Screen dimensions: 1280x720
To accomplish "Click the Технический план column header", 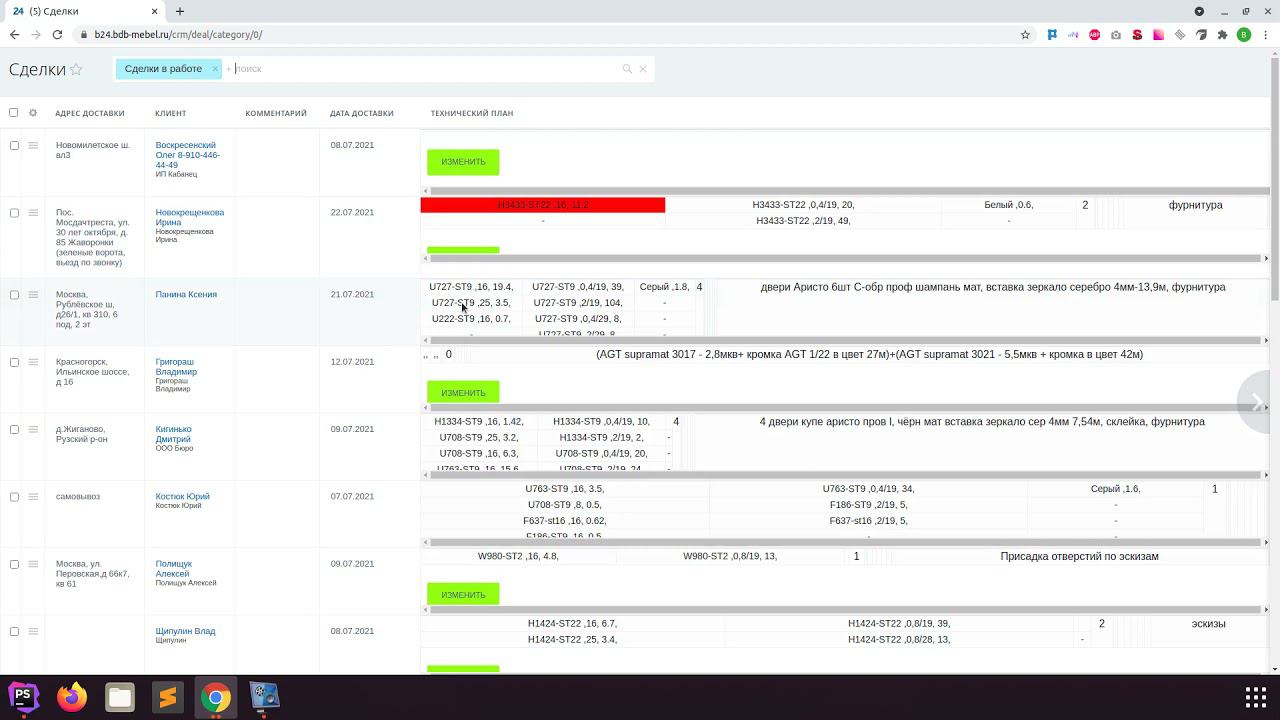I will pyautogui.click(x=472, y=113).
